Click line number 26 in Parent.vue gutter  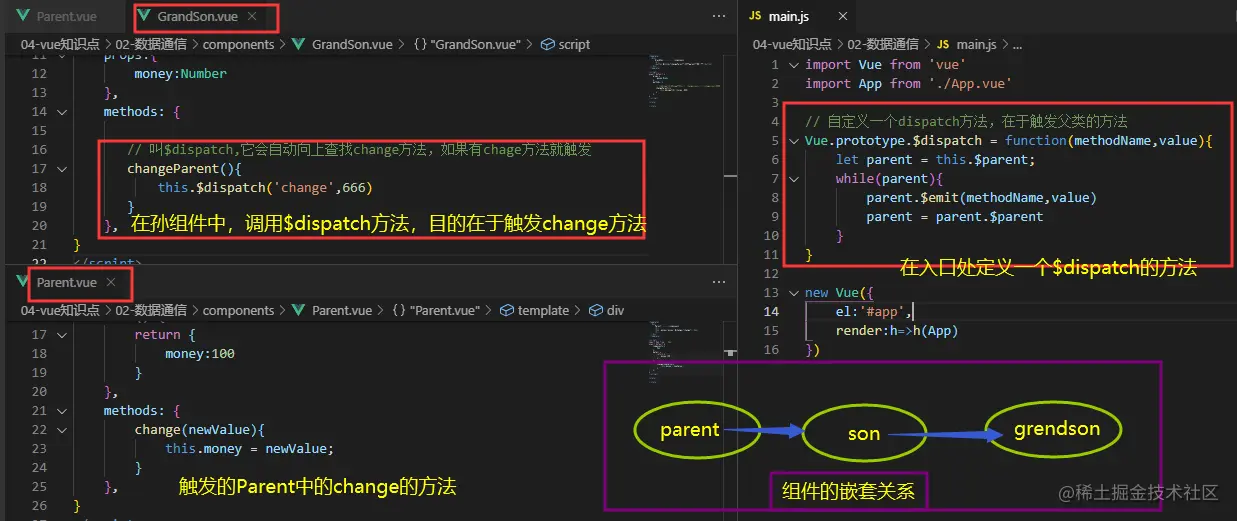coord(39,506)
